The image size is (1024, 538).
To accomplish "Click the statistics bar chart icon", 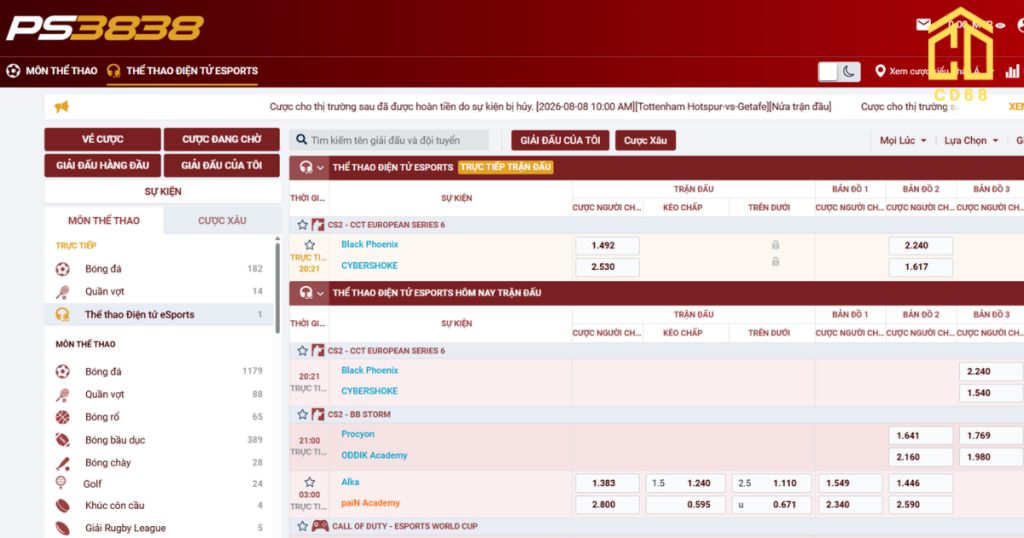I will pos(1012,71).
